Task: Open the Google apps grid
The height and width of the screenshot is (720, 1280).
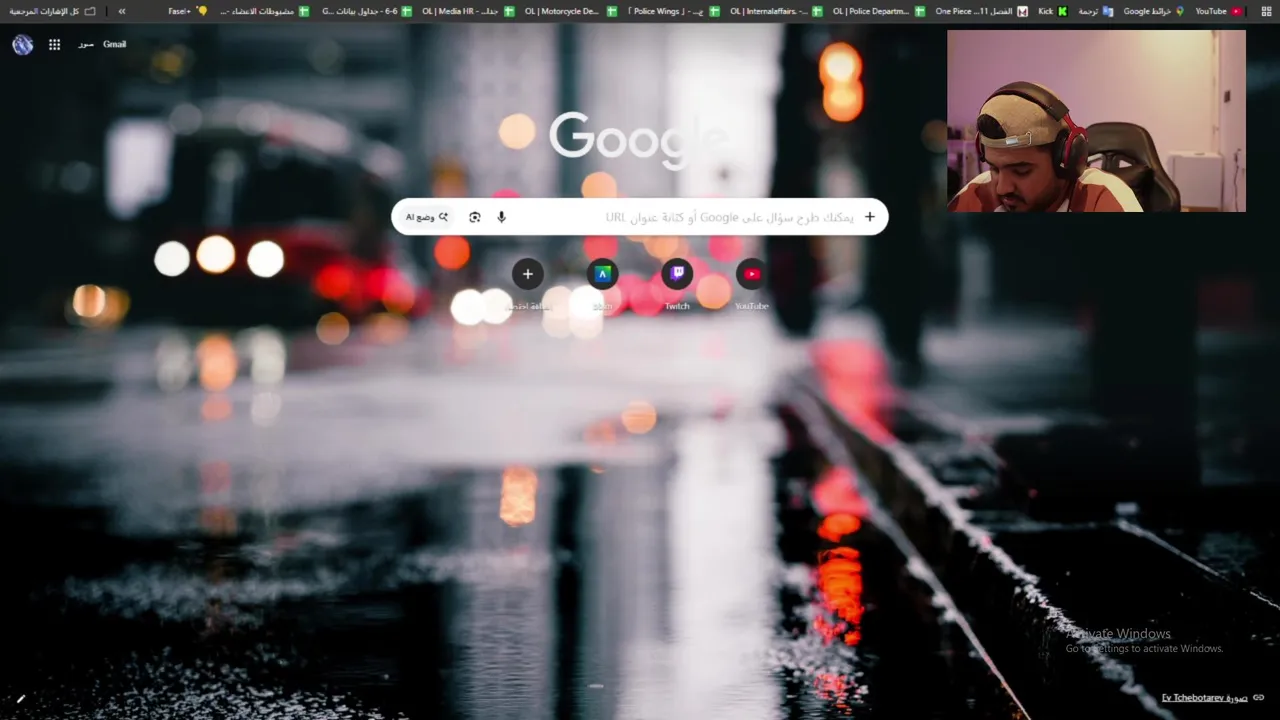Action: (54, 44)
